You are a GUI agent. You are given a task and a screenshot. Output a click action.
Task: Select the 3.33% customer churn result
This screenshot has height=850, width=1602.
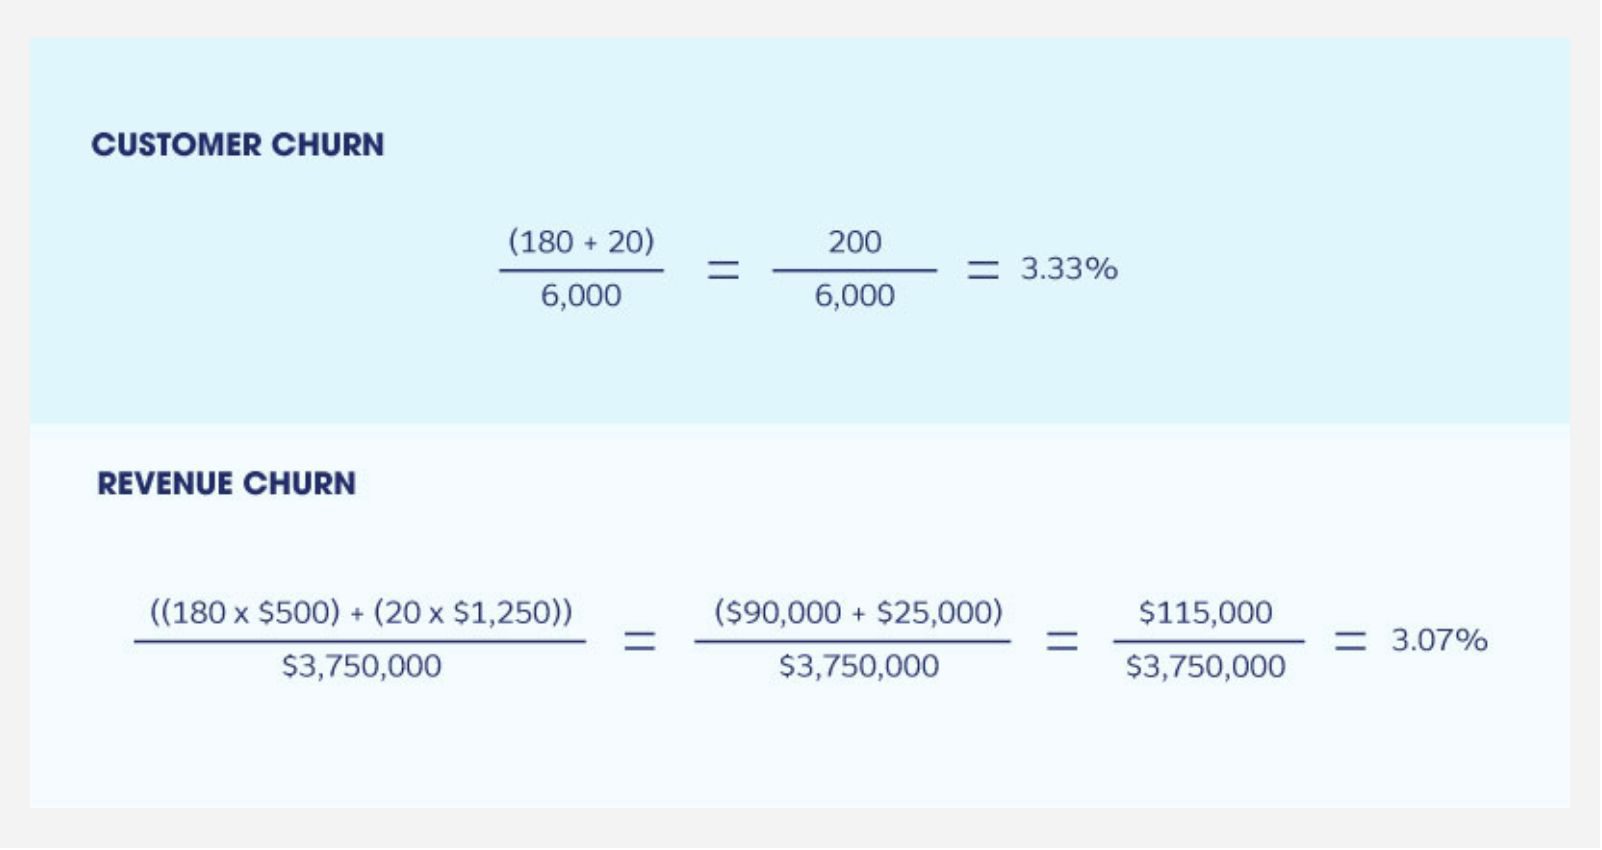pyautogui.click(x=1069, y=269)
